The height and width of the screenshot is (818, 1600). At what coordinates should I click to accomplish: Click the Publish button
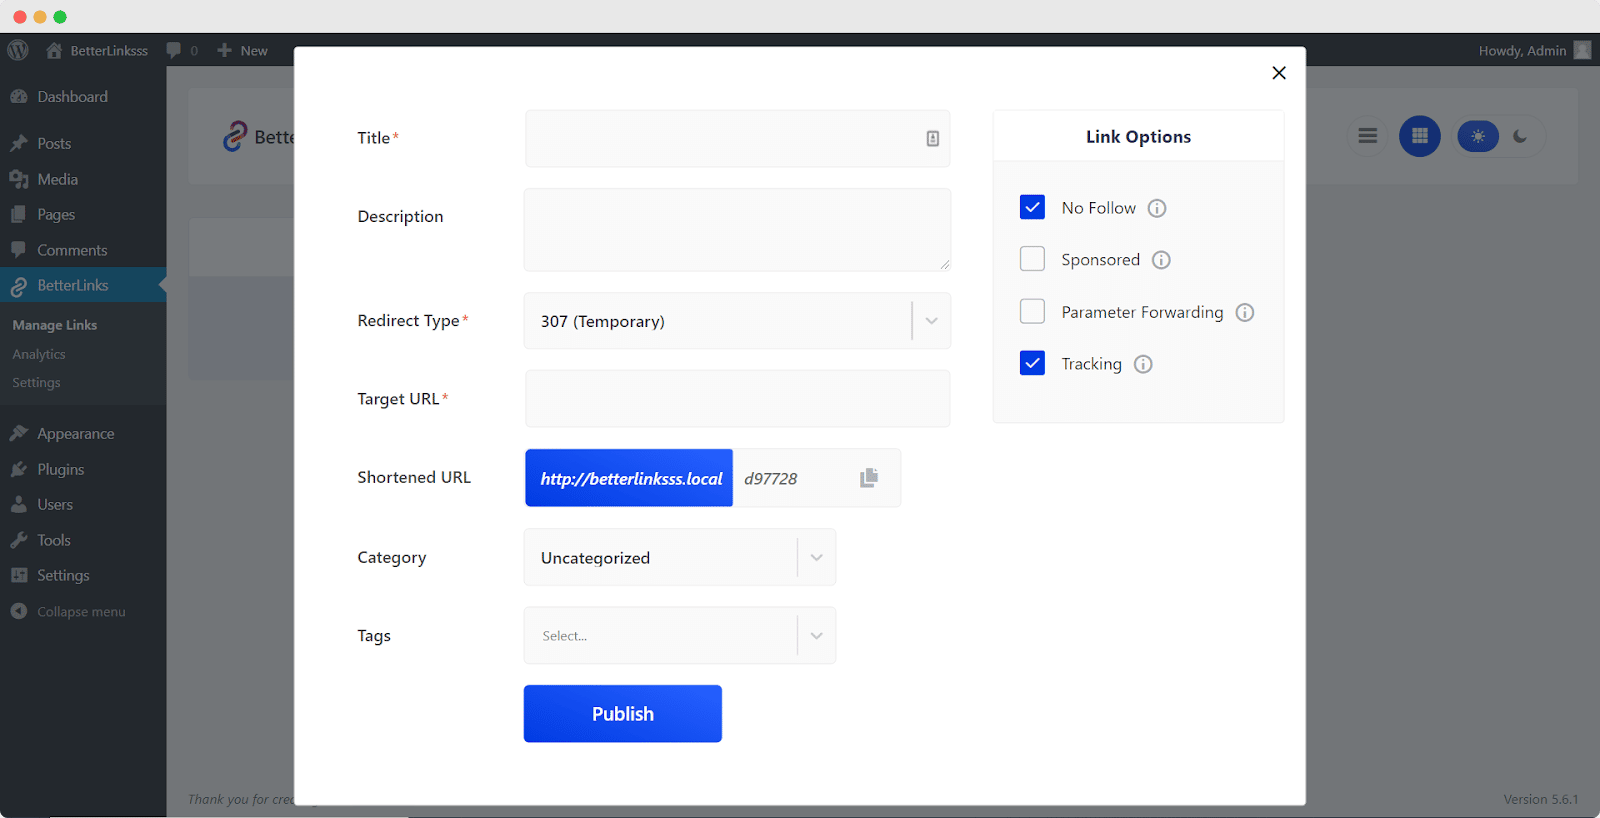[x=622, y=713]
